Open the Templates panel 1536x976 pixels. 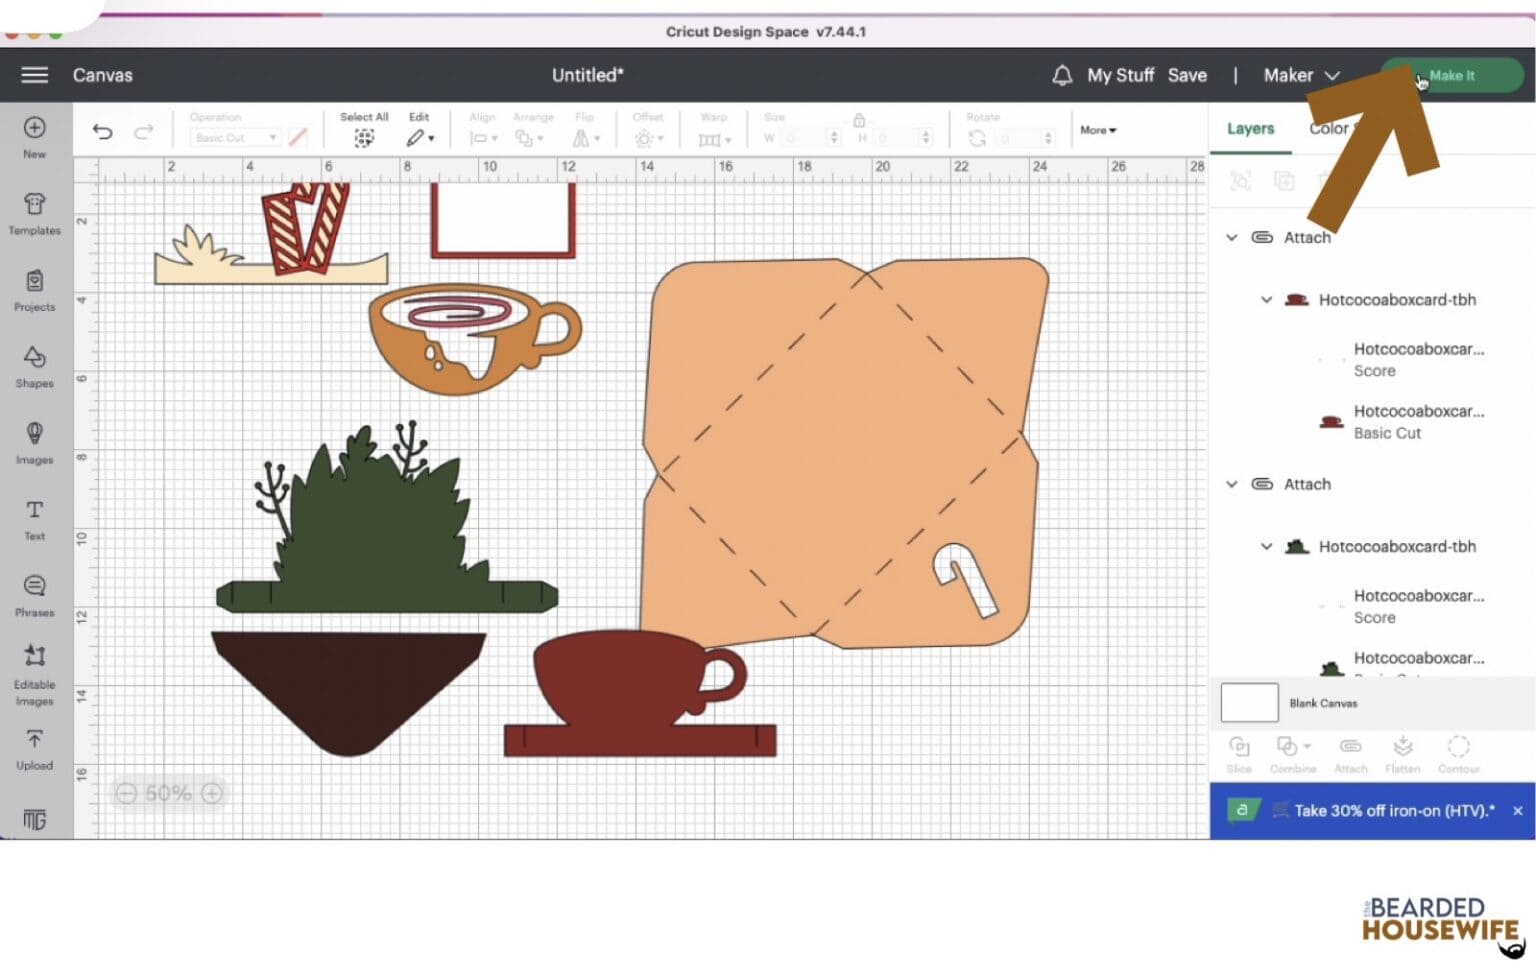coord(34,214)
